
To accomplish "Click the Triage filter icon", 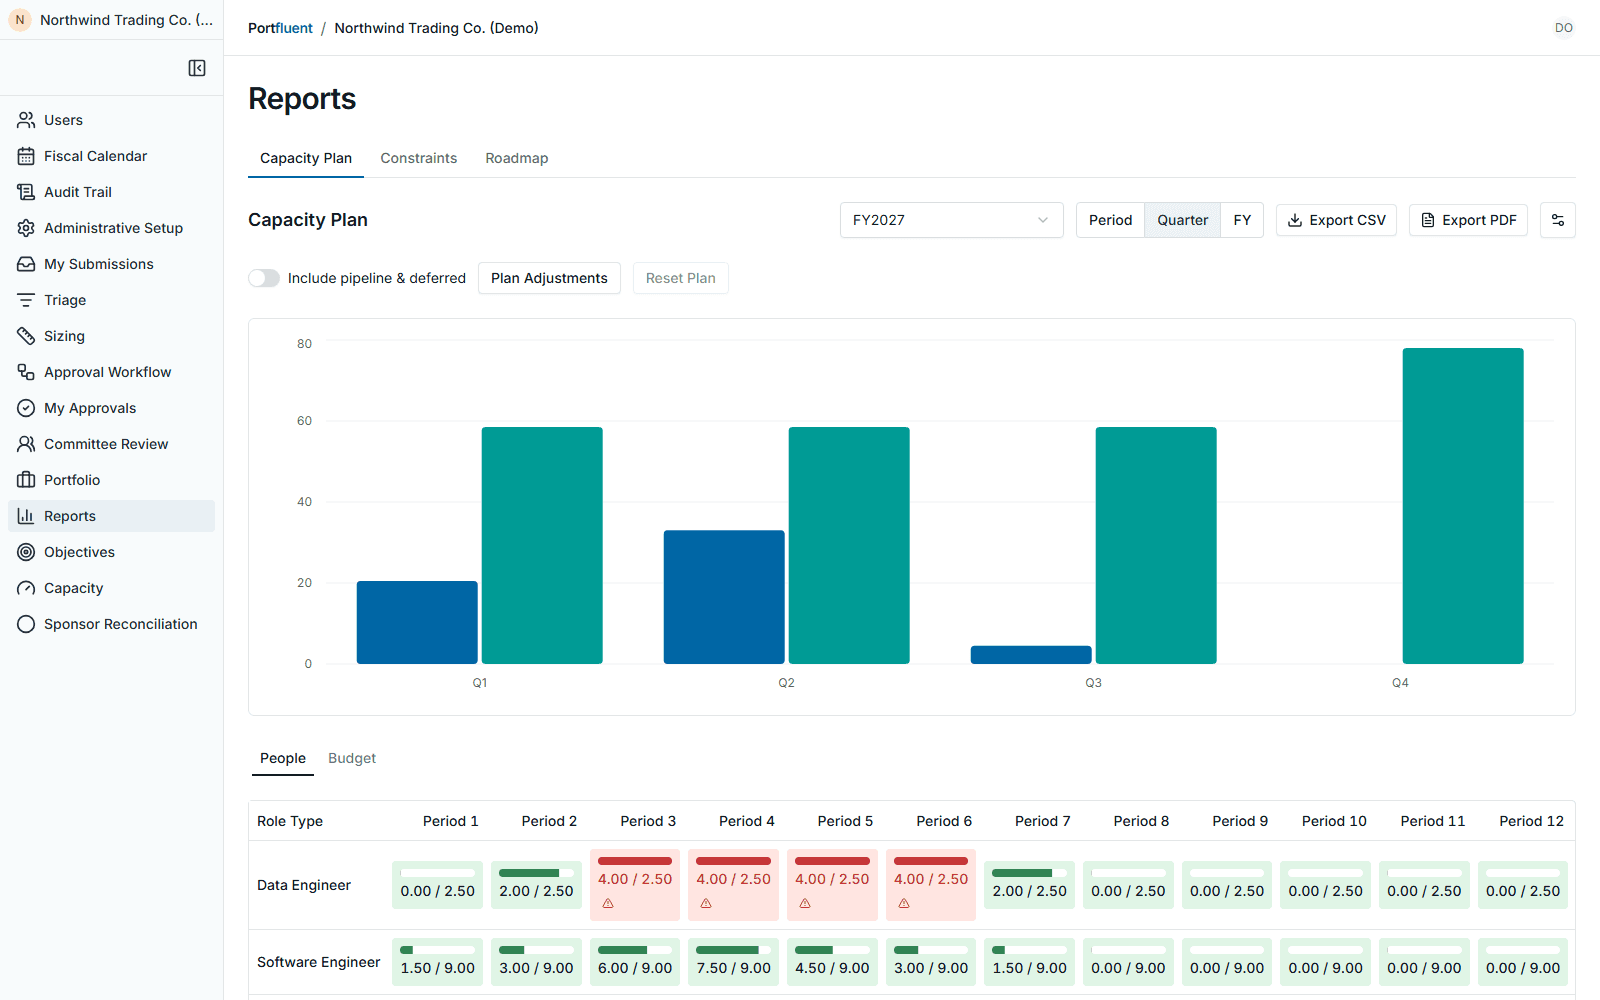I will pyautogui.click(x=26, y=300).
